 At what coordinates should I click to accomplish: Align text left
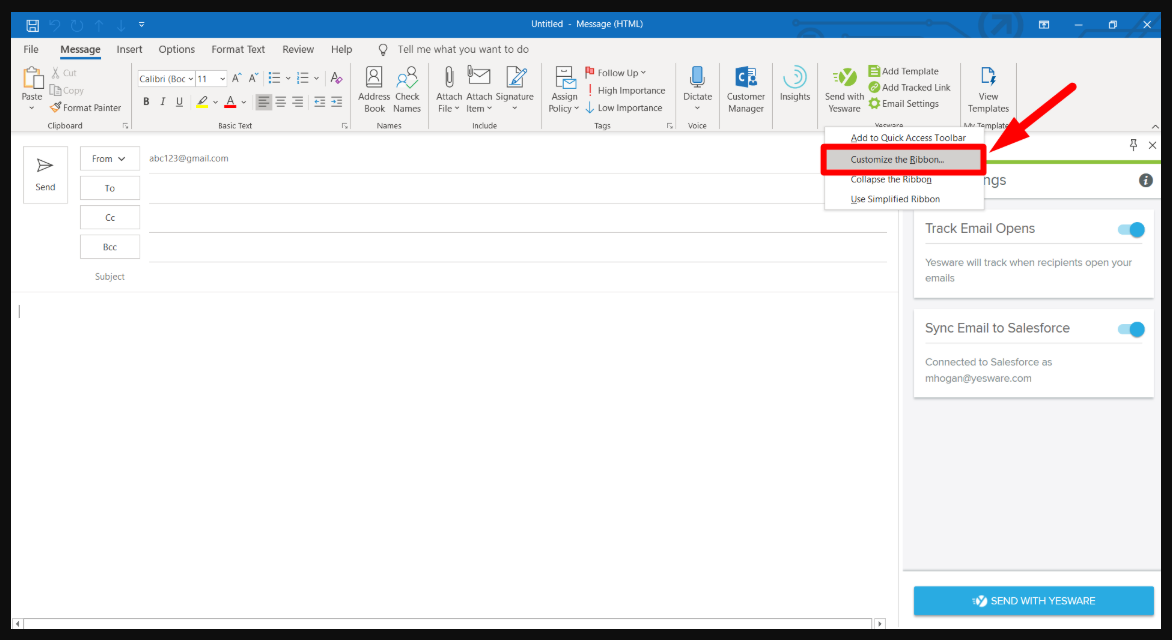click(263, 102)
